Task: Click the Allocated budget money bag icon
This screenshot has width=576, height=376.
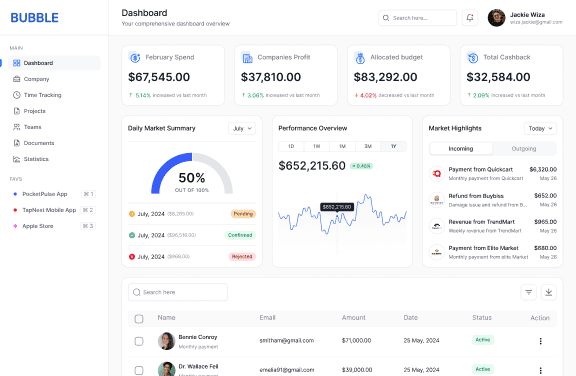Action: coord(360,58)
